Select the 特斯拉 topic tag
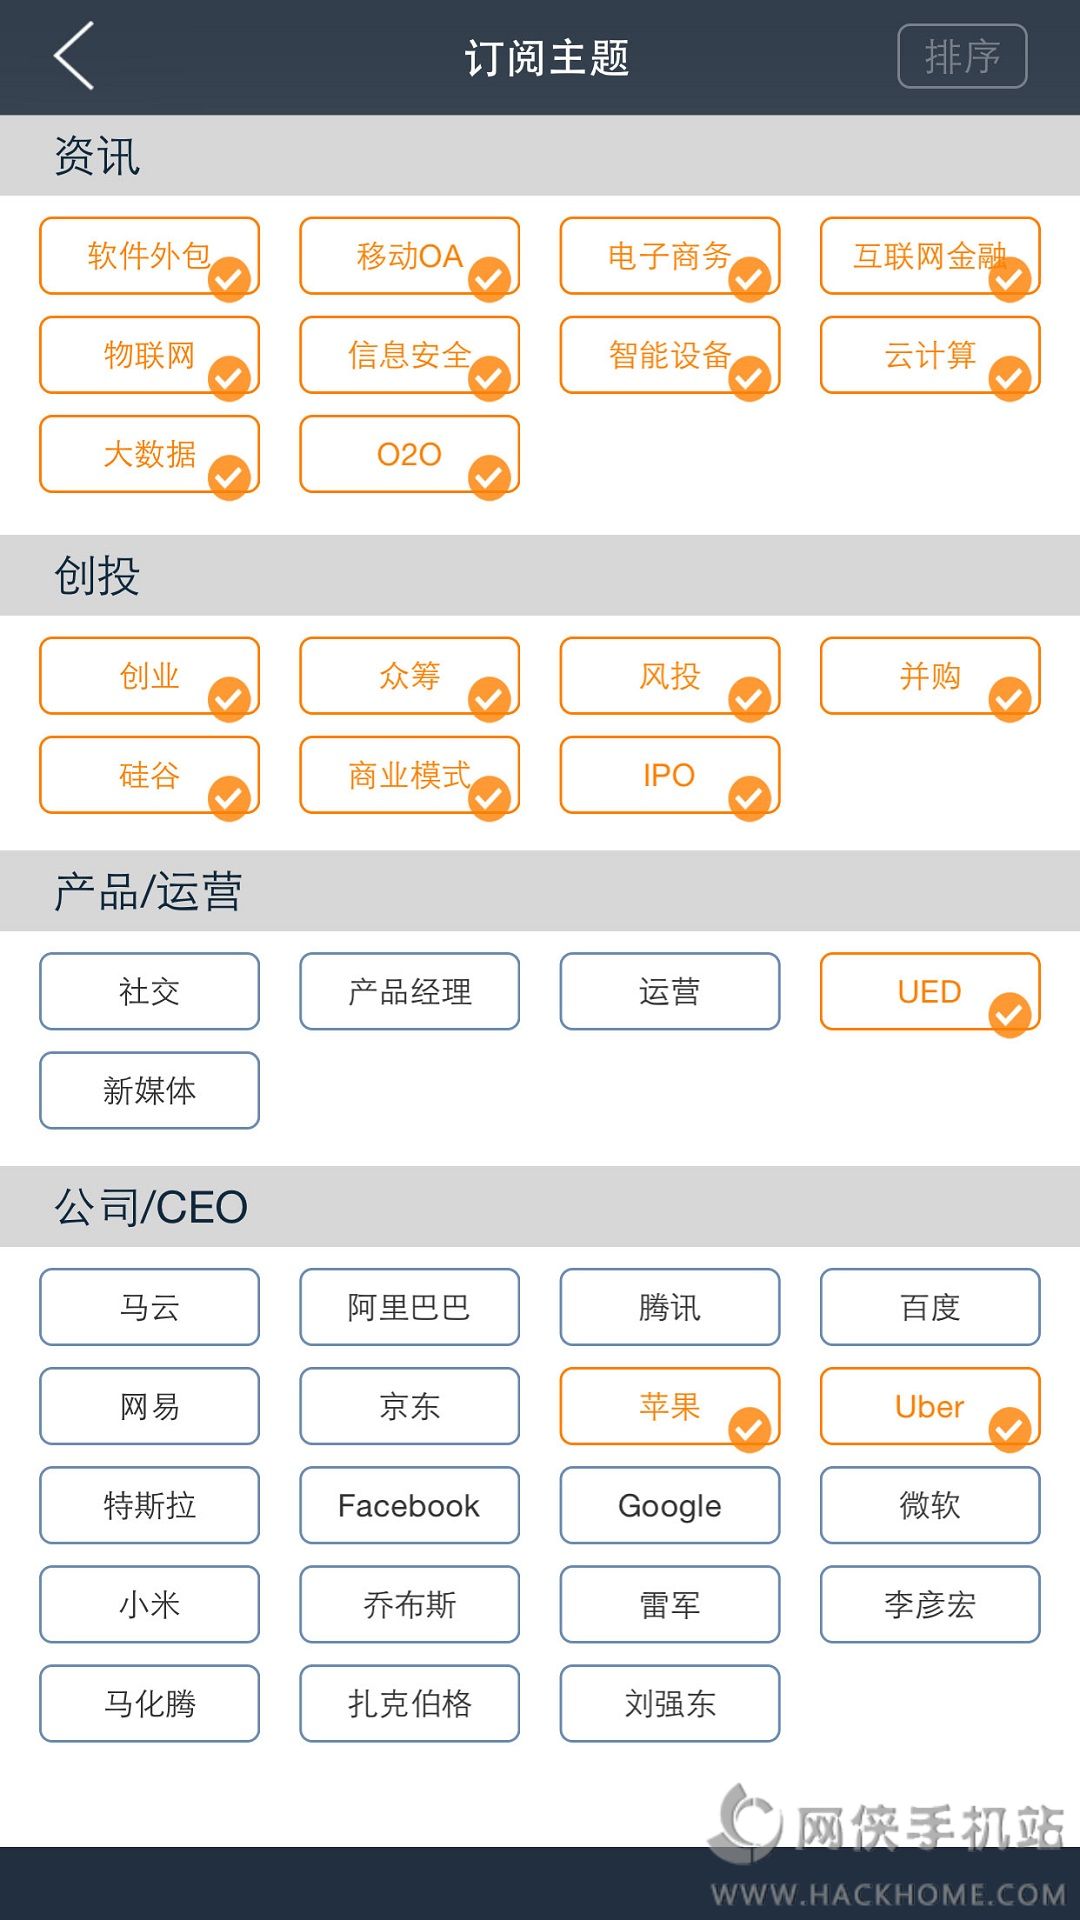Image resolution: width=1080 pixels, height=1920 pixels. coord(149,1505)
